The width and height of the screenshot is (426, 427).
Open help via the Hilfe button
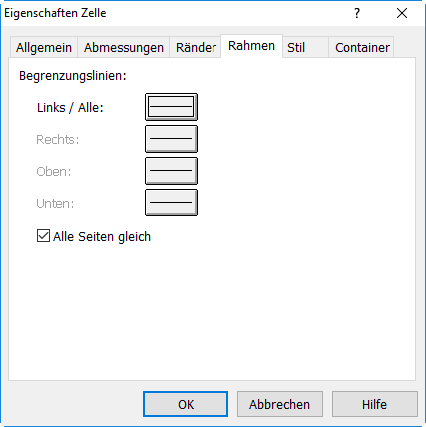pos(375,404)
